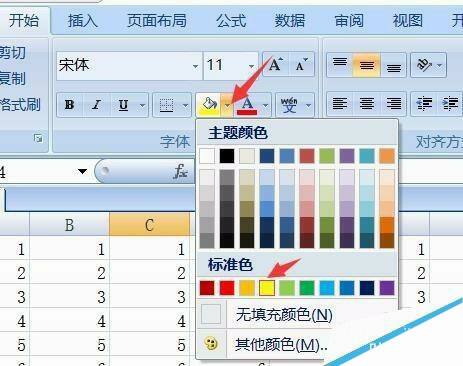Switch to the 插入 ribbon tab
Screen dimensions: 463x366
click(82, 21)
